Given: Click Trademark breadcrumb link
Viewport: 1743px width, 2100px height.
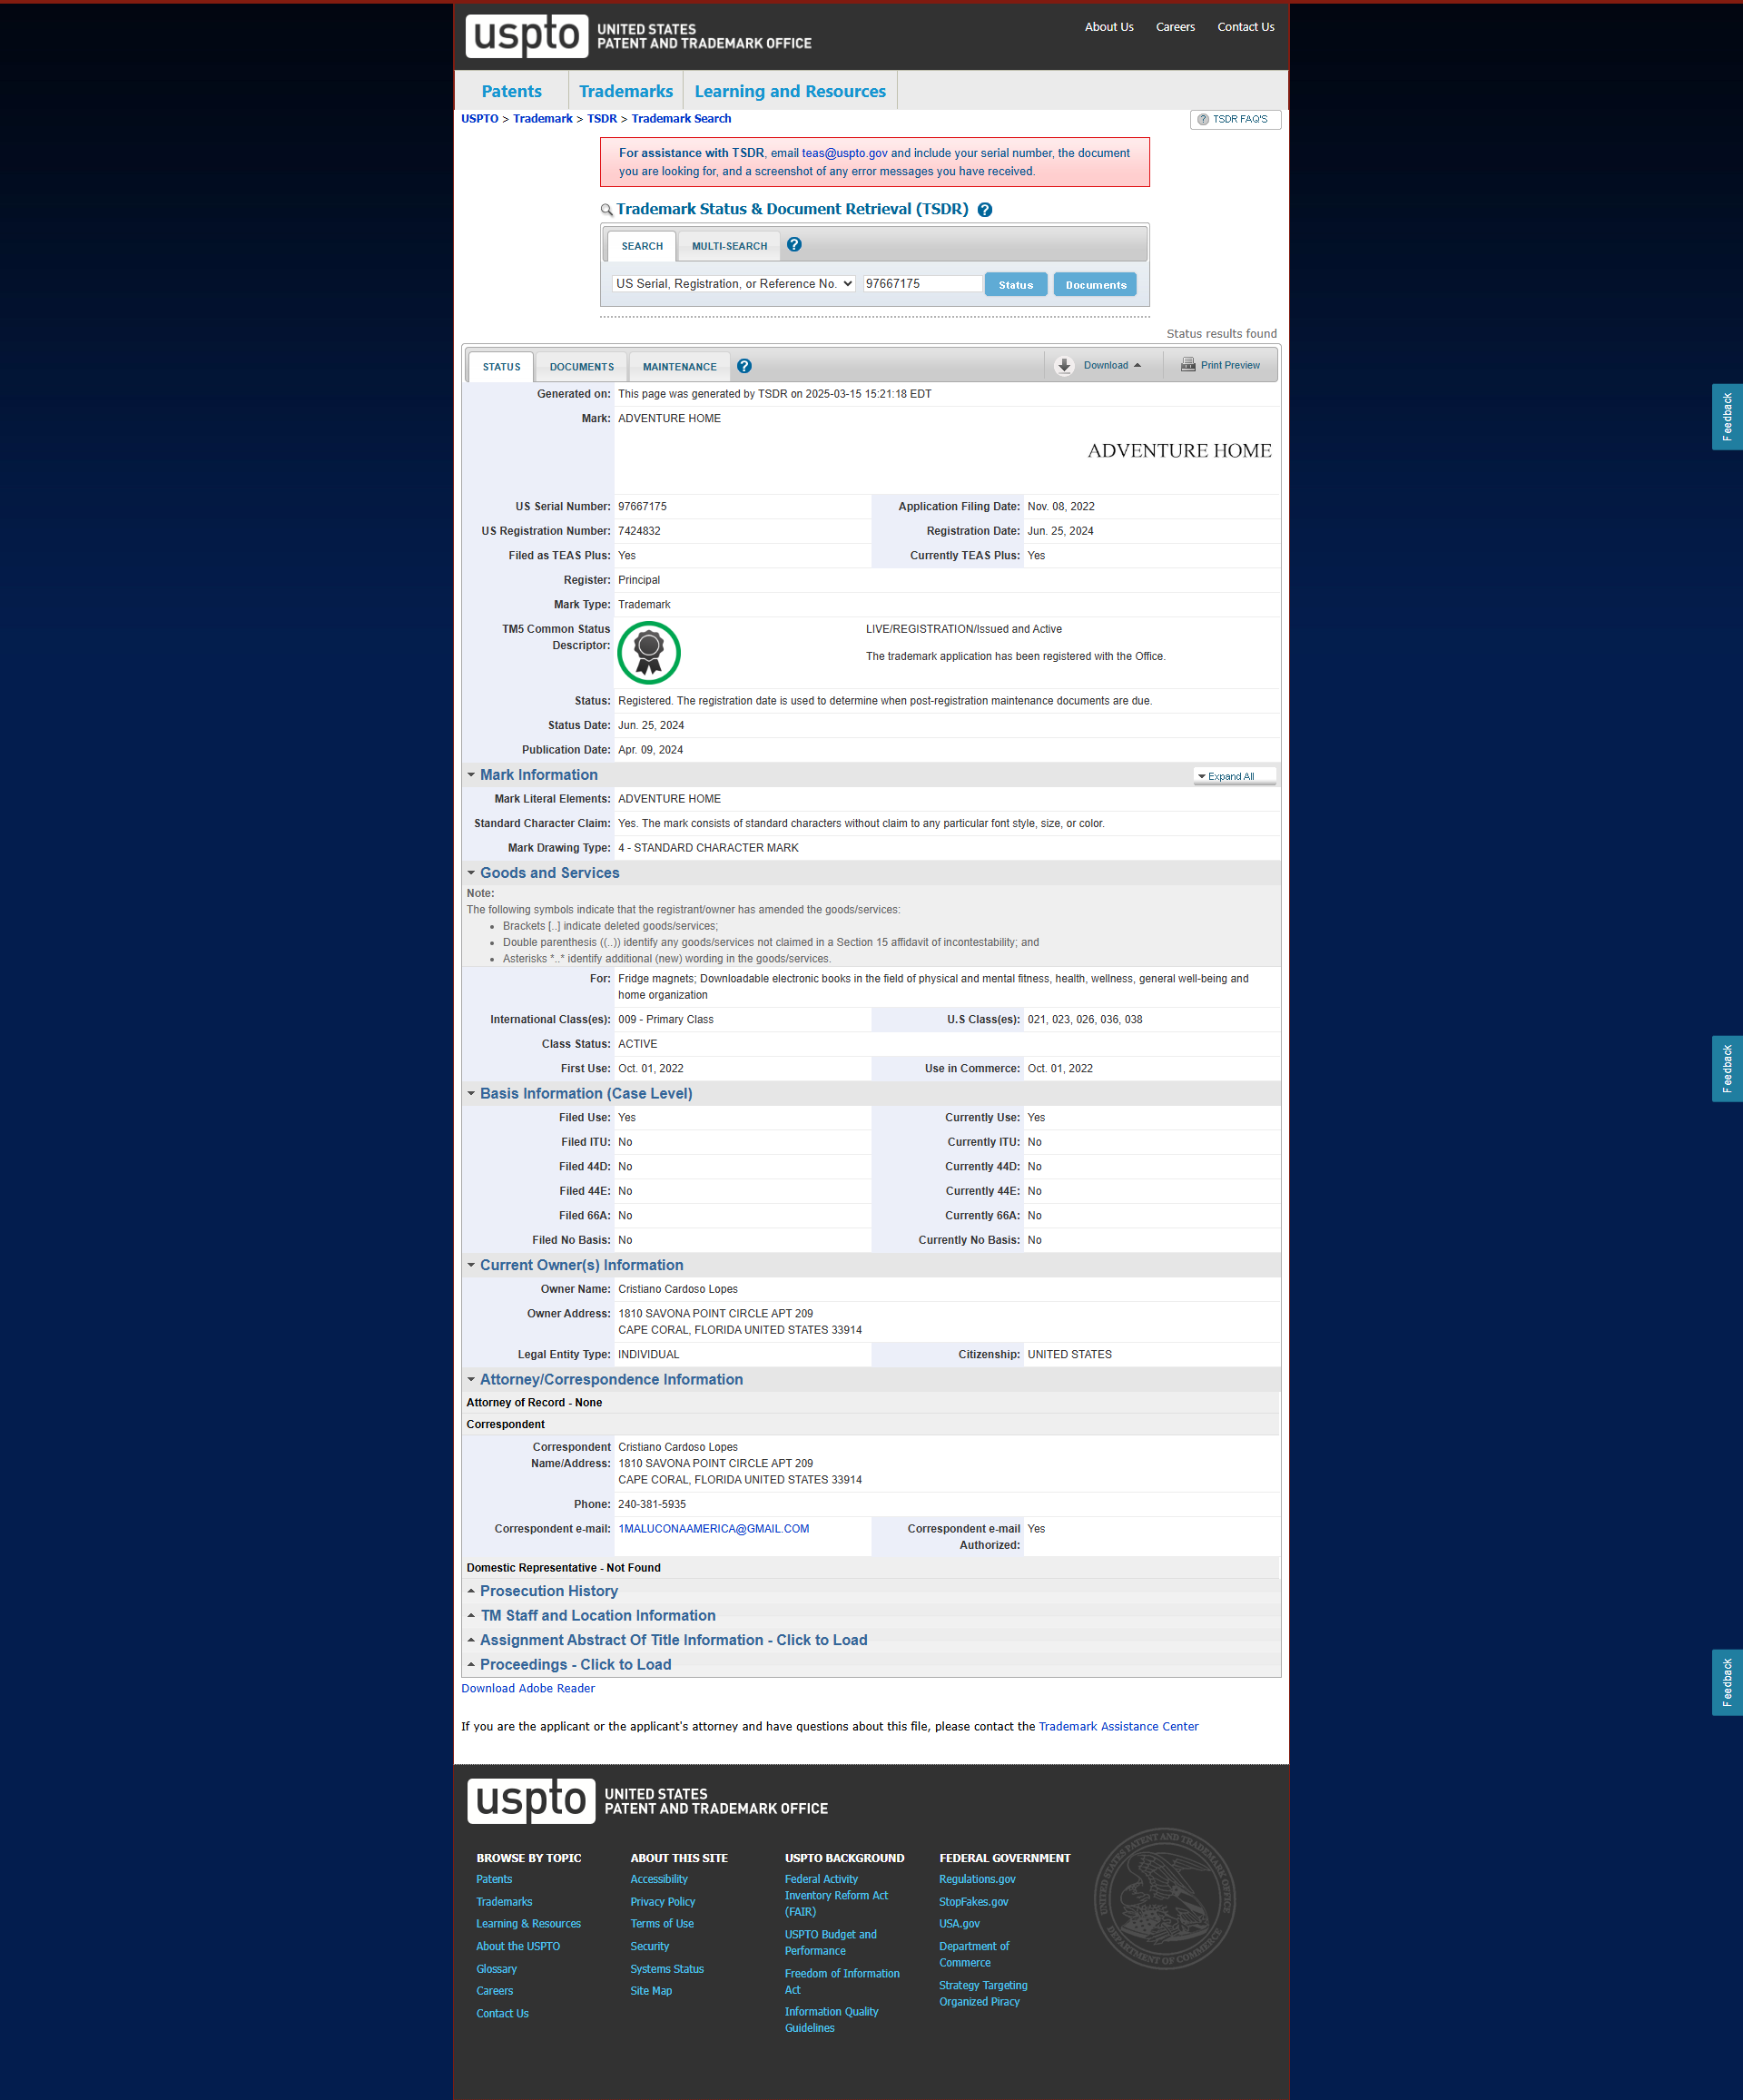Looking at the screenshot, I should tap(543, 119).
